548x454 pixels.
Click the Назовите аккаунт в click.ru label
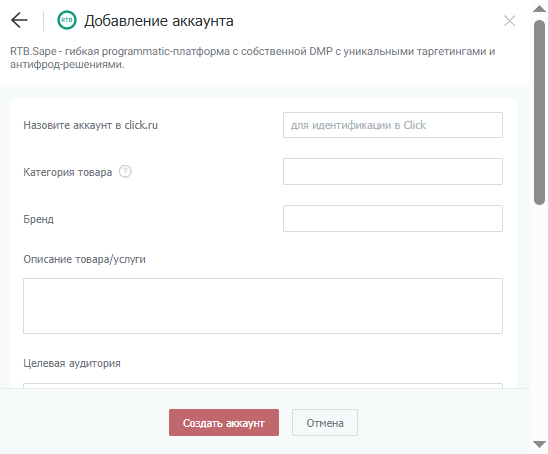[x=91, y=125]
